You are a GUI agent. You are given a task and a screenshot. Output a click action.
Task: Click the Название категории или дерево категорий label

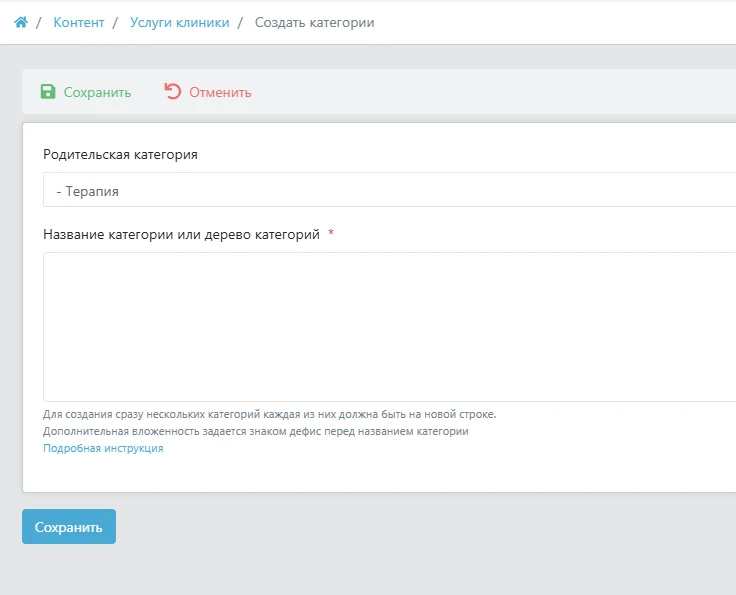181,234
